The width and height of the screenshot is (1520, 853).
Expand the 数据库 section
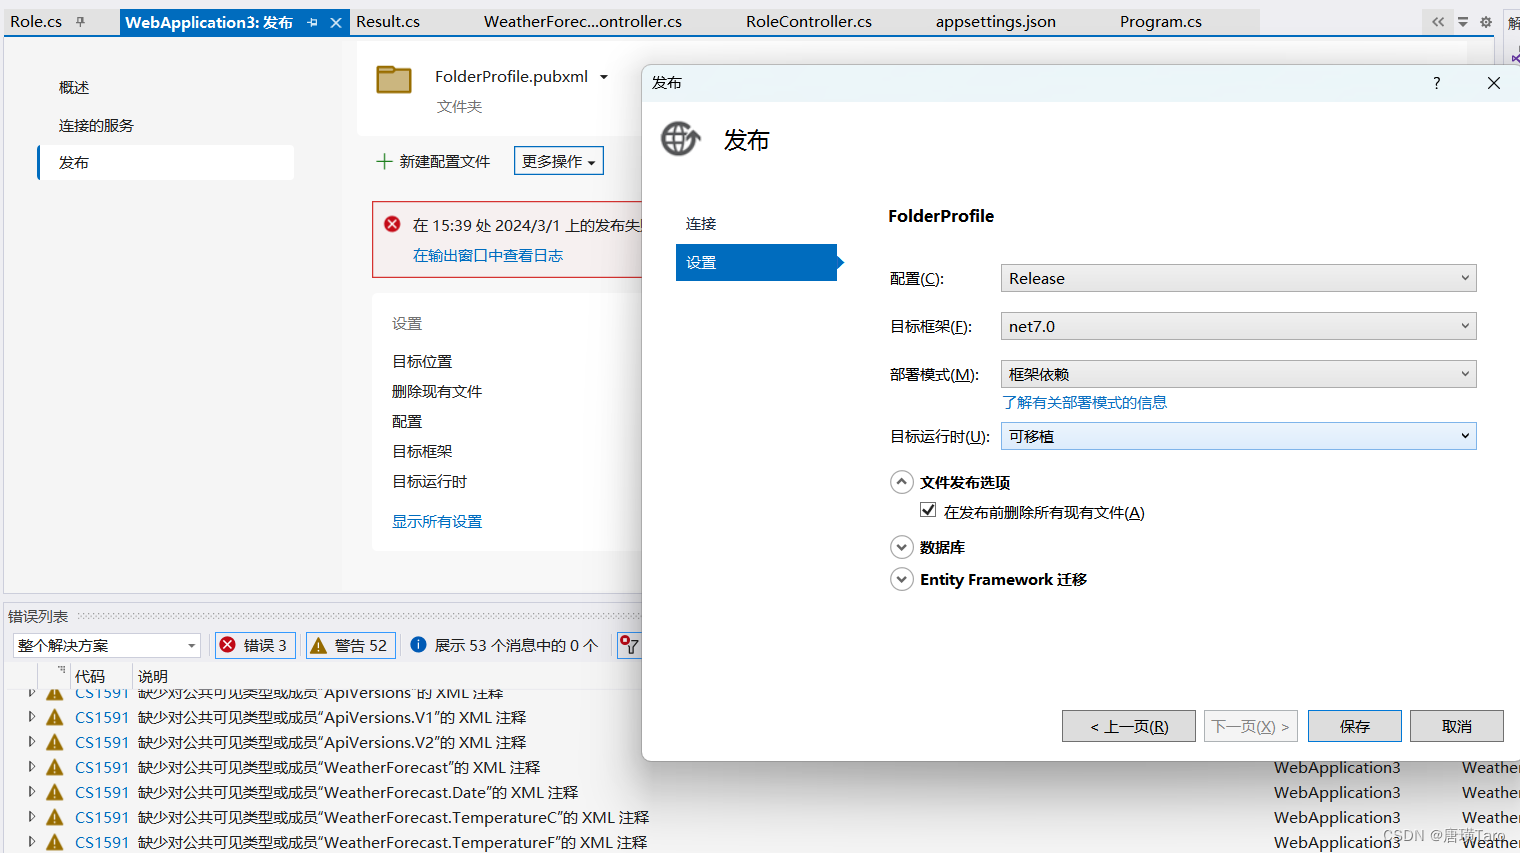902,547
